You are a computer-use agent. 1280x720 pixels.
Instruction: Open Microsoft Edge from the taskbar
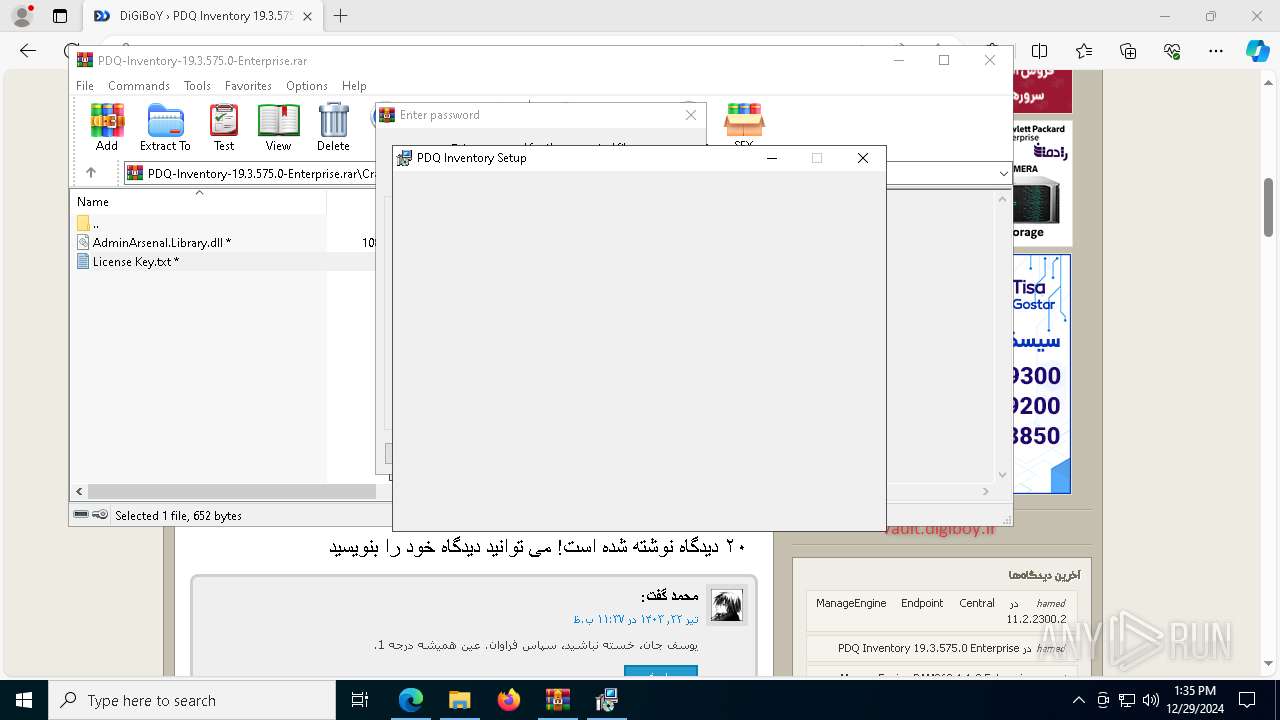(411, 700)
